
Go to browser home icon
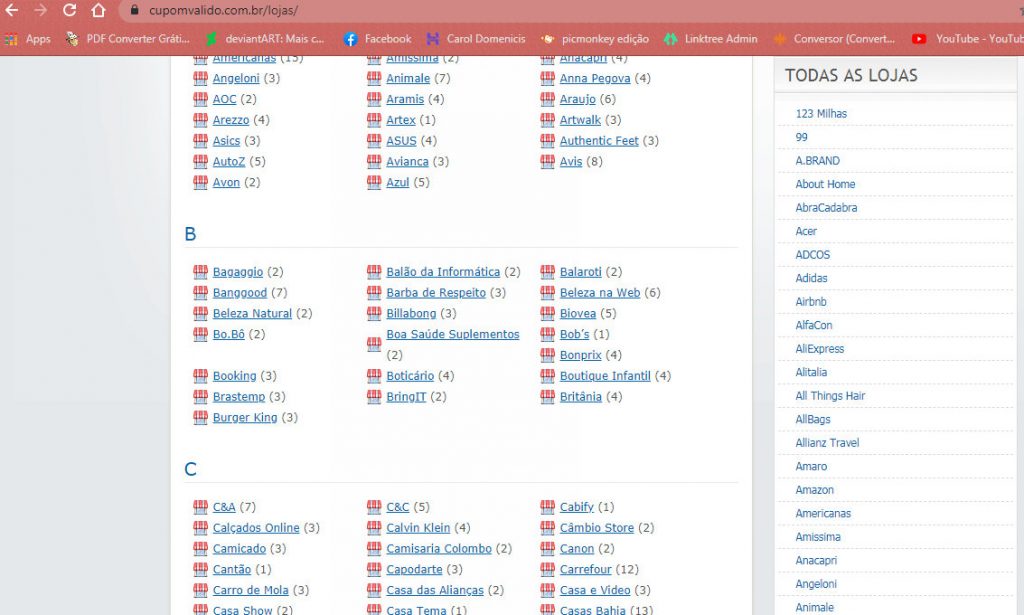(x=98, y=10)
